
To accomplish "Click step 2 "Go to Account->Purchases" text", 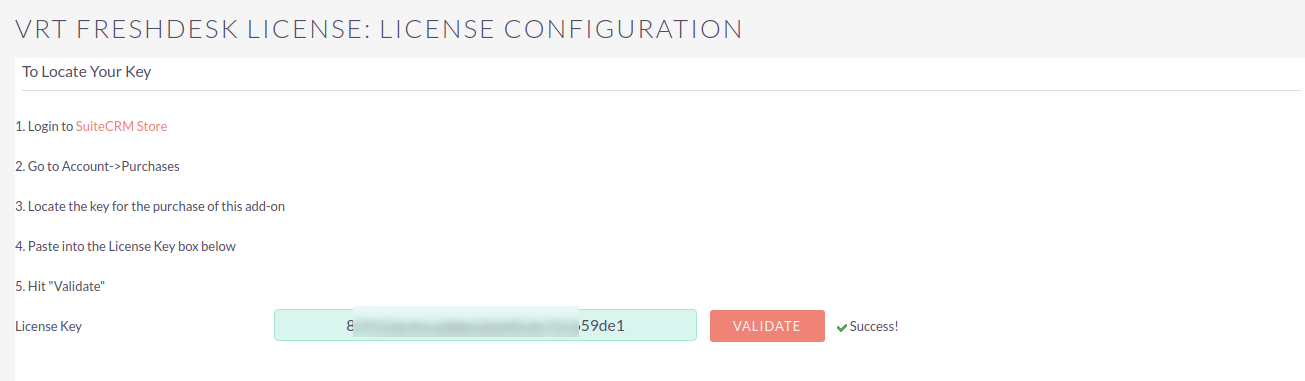I will click(x=98, y=167).
